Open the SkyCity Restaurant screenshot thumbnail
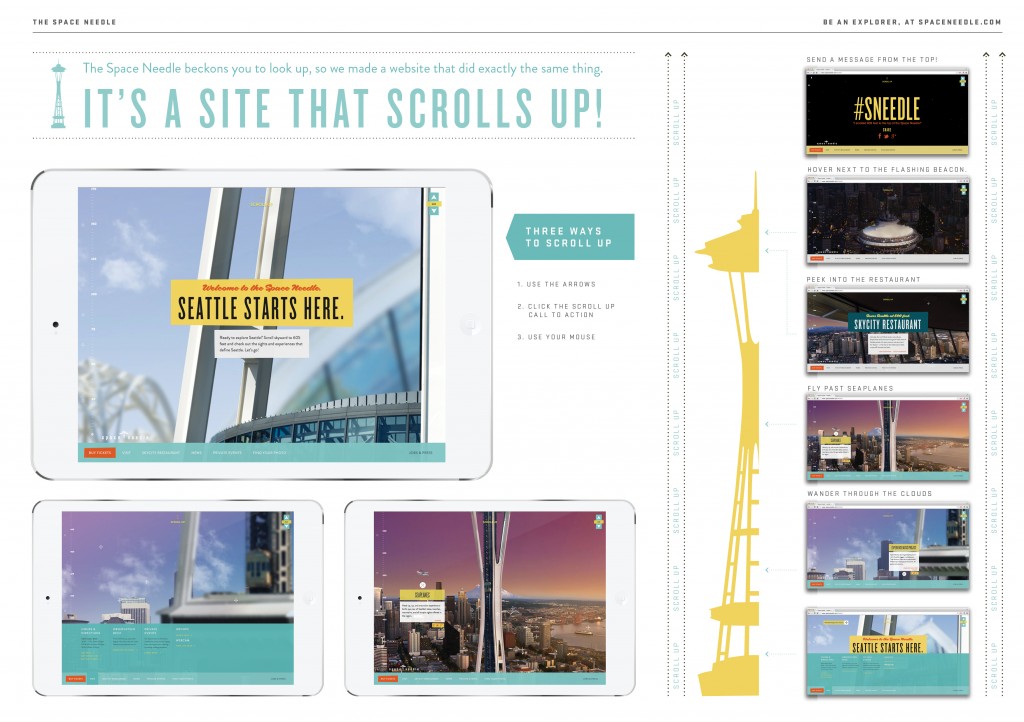 tap(887, 330)
